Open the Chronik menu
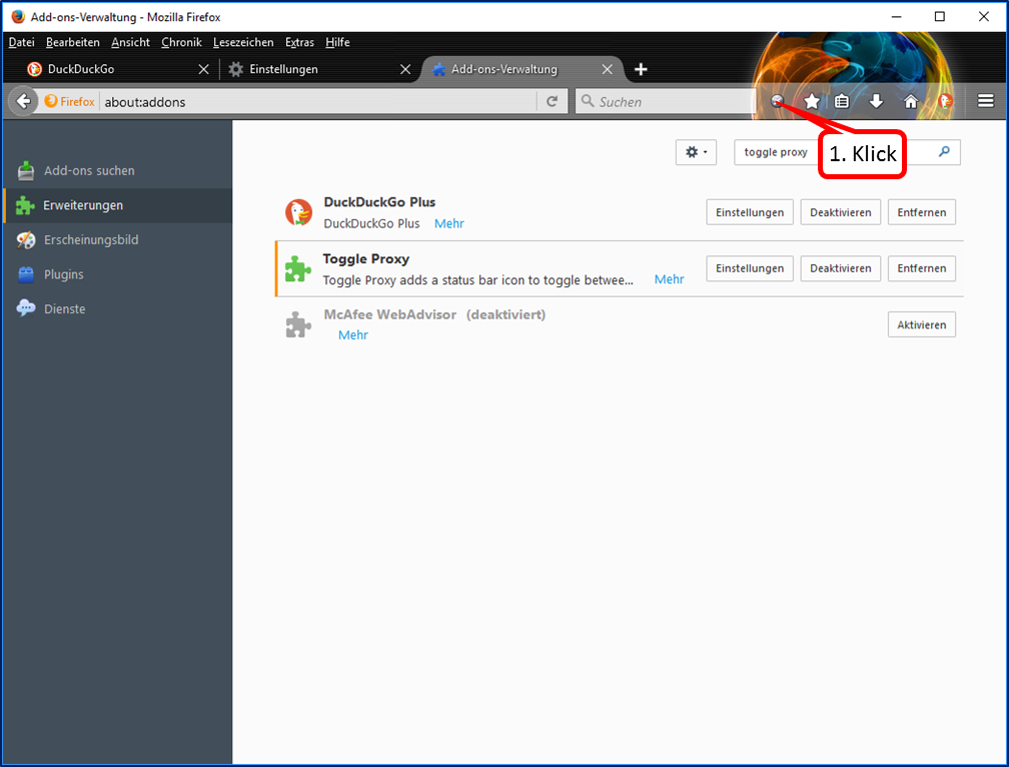Image resolution: width=1009 pixels, height=767 pixels. (x=181, y=42)
